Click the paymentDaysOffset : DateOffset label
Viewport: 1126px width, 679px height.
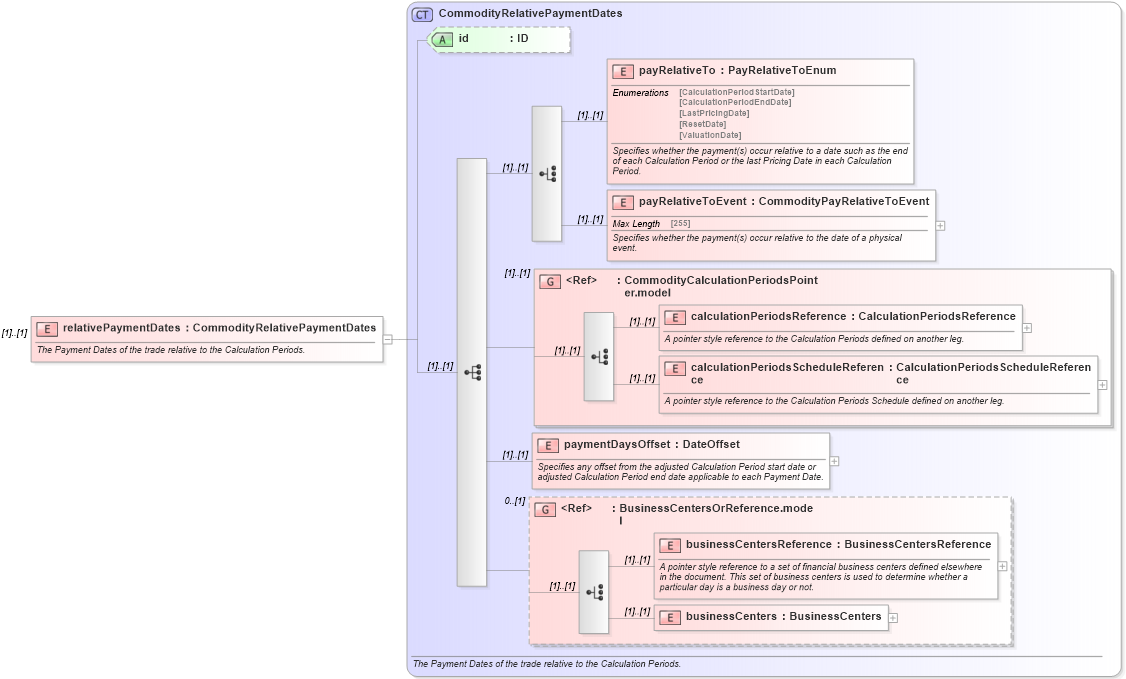click(652, 445)
